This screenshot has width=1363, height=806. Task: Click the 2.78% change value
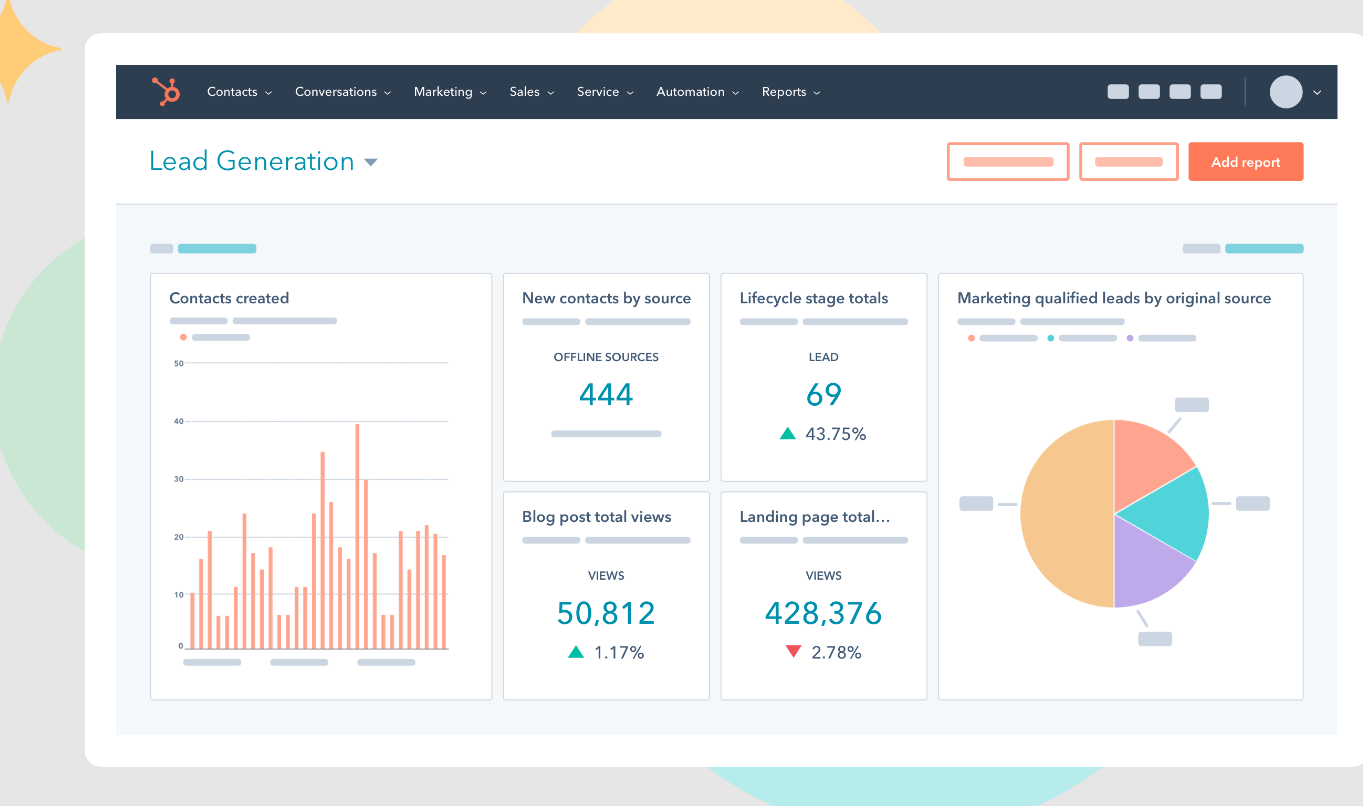click(x=837, y=653)
